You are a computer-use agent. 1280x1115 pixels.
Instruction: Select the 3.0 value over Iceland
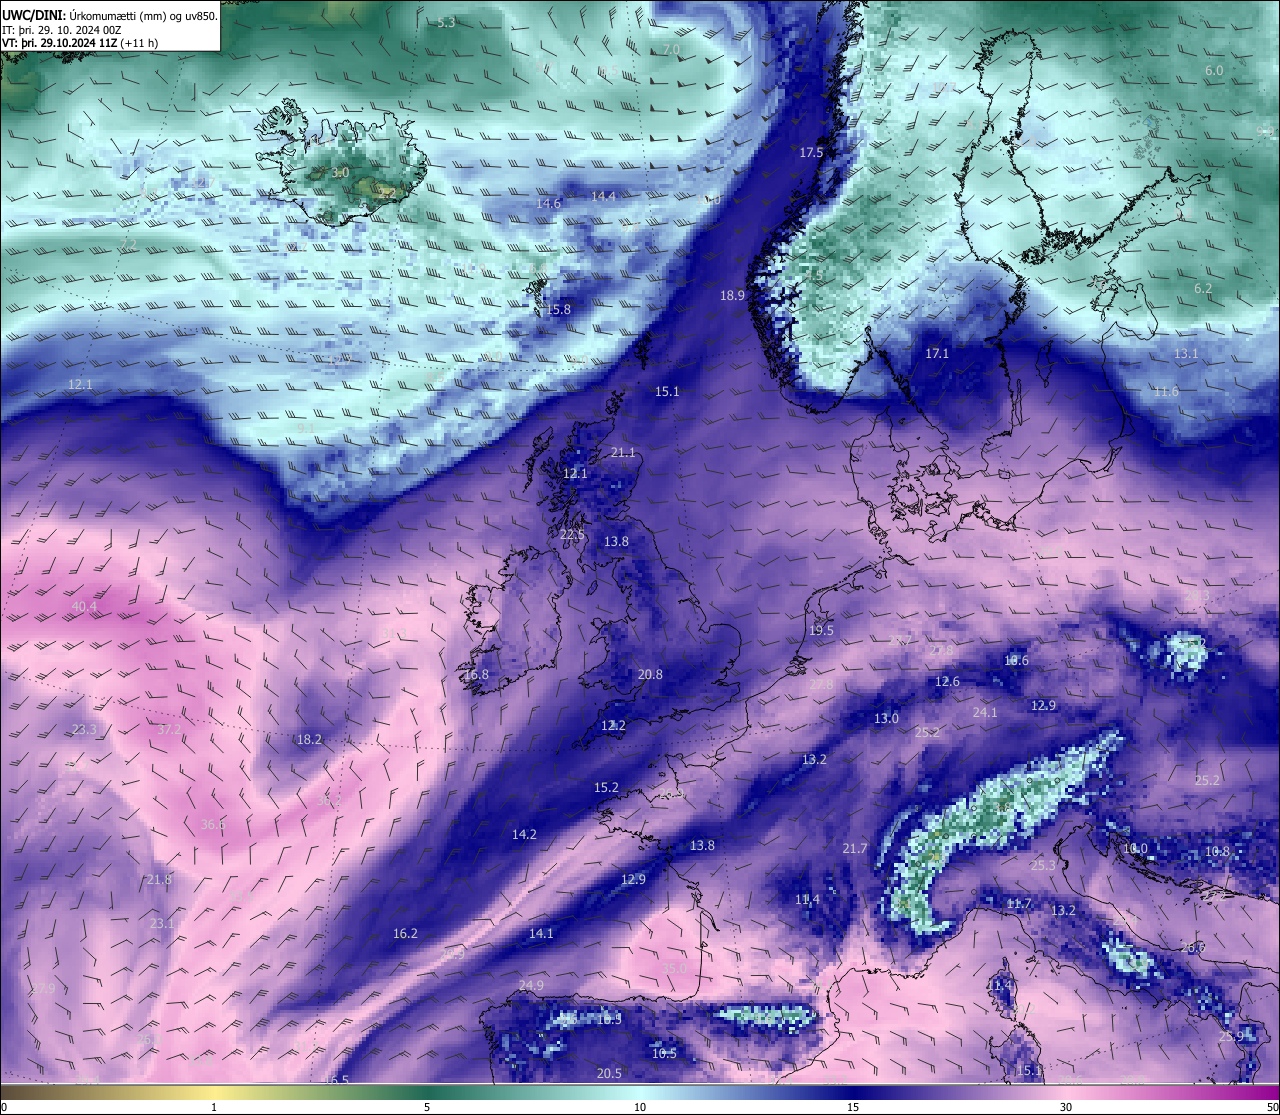pos(340,174)
